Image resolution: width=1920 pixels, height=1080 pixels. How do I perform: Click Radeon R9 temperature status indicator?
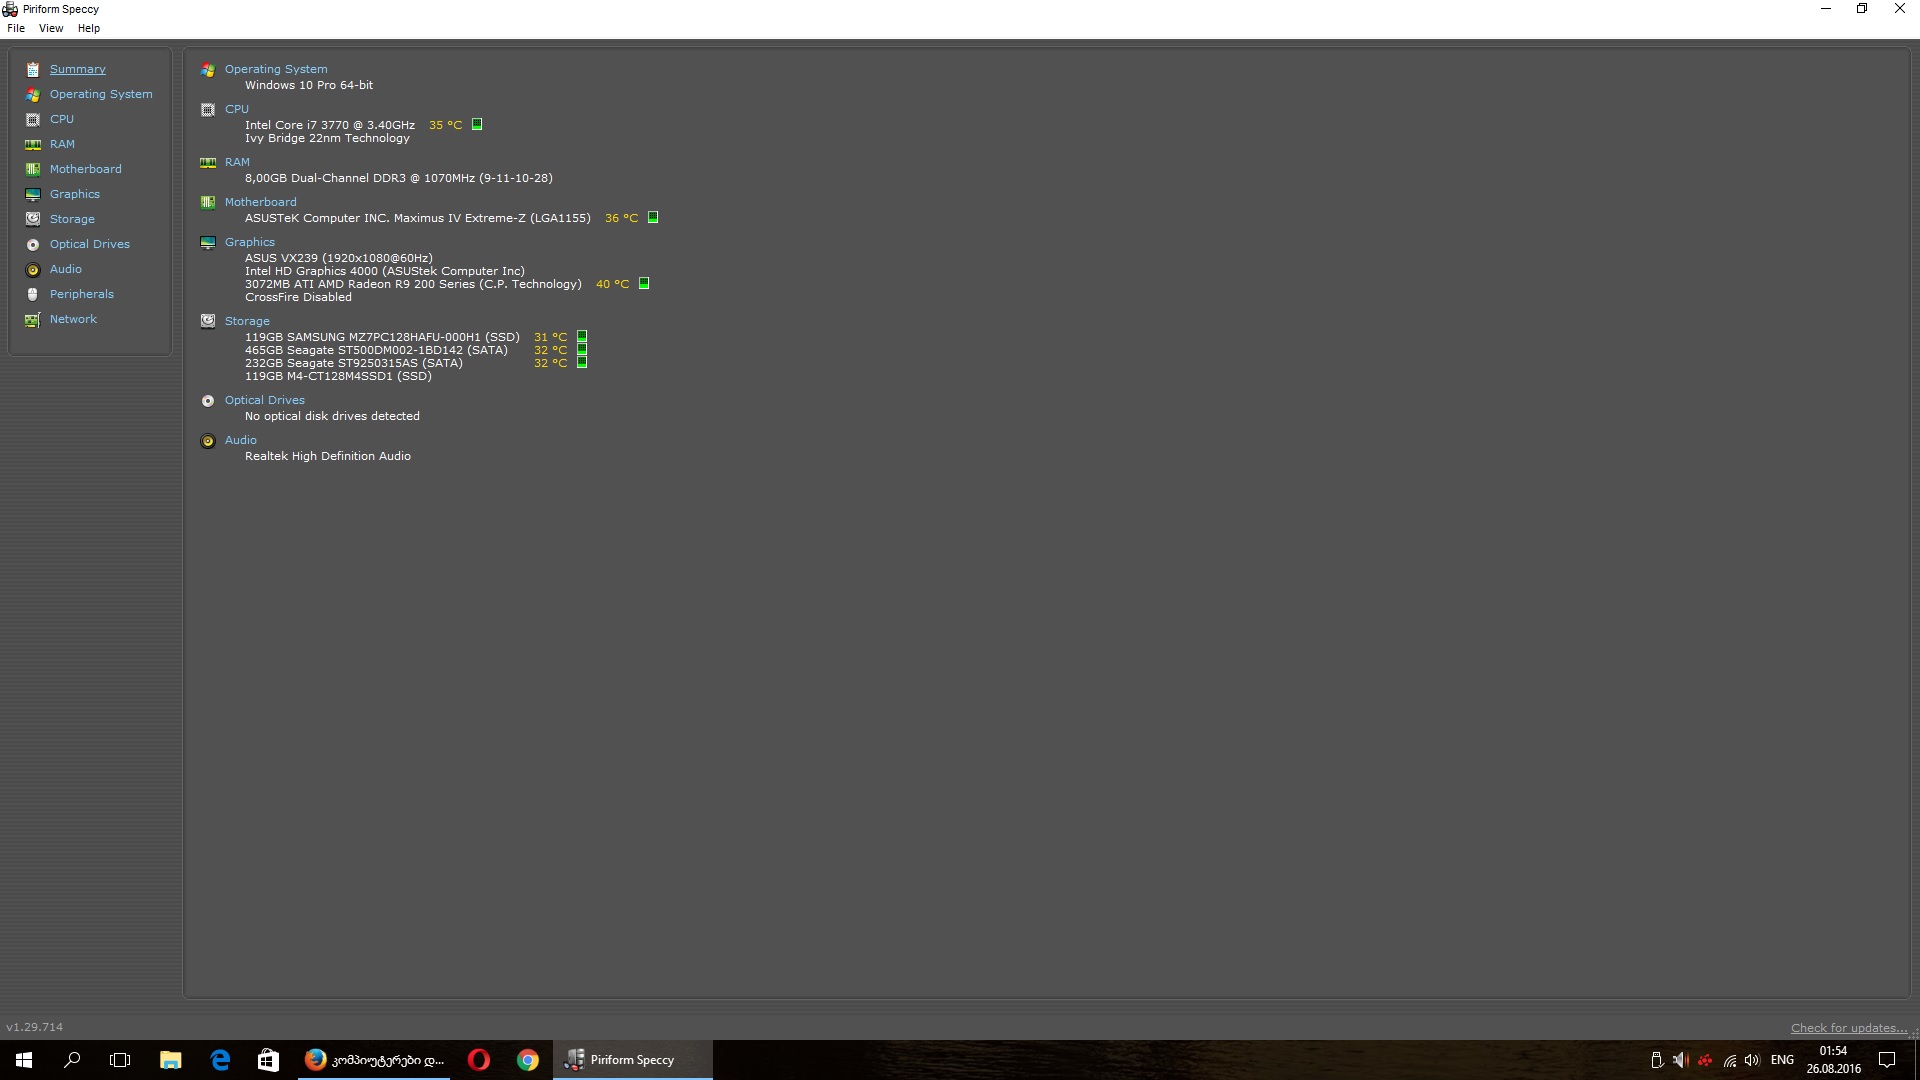644,283
